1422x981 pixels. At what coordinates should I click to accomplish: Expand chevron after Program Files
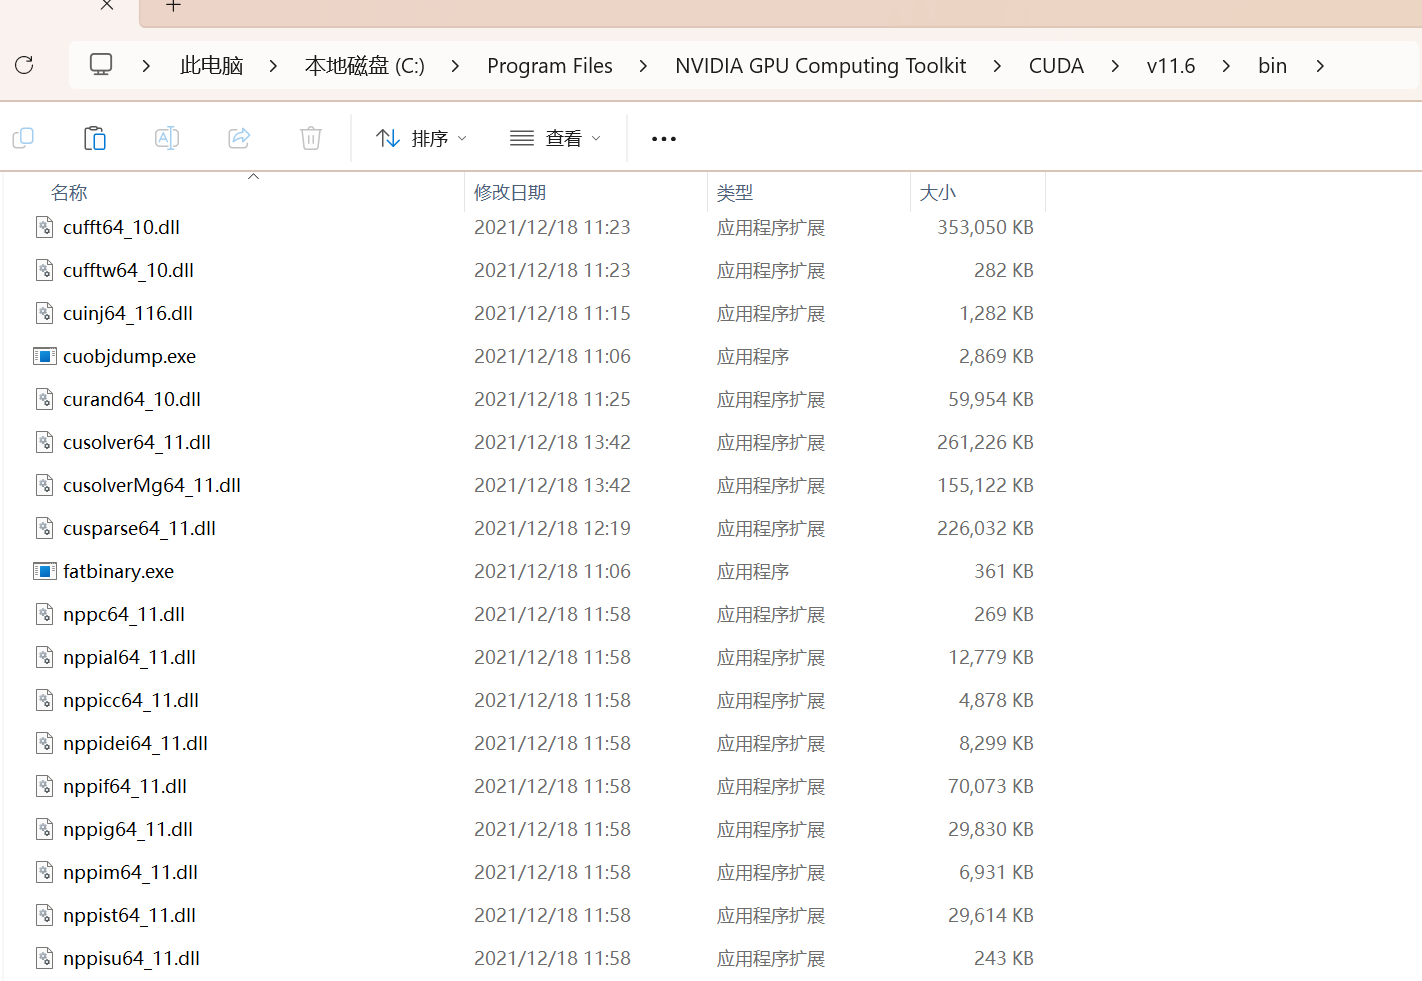tap(643, 66)
